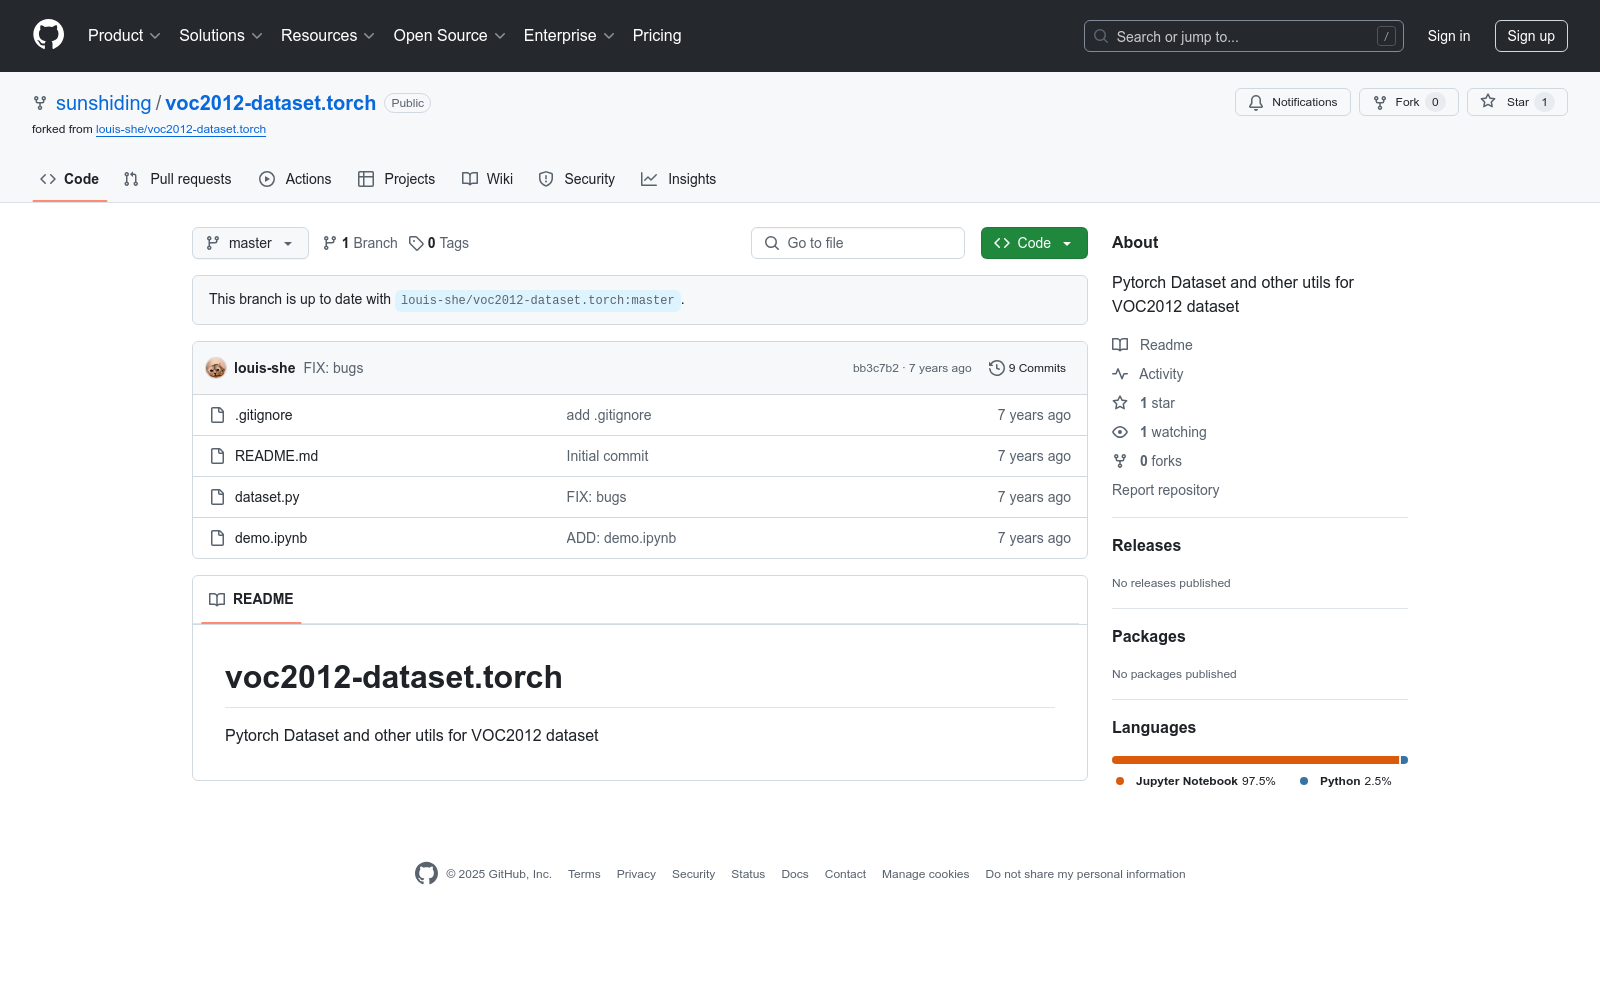1600x1000 pixels.
Task: Click the Python 2.5% language label
Action: coord(1346,781)
